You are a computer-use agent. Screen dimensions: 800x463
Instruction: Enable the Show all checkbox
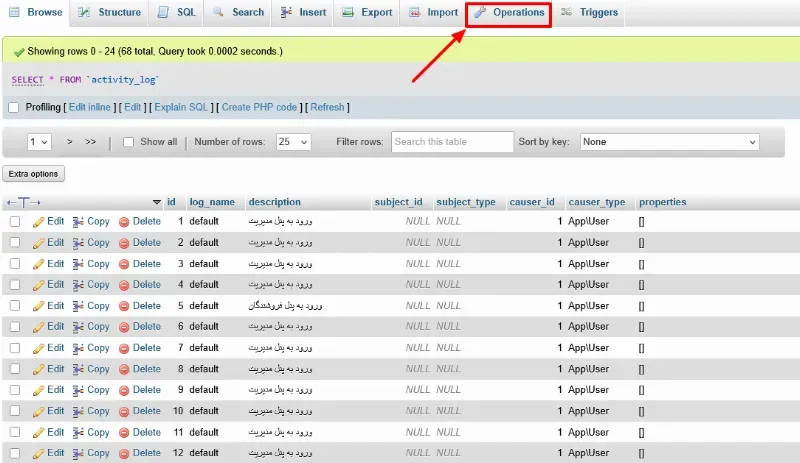coord(129,142)
